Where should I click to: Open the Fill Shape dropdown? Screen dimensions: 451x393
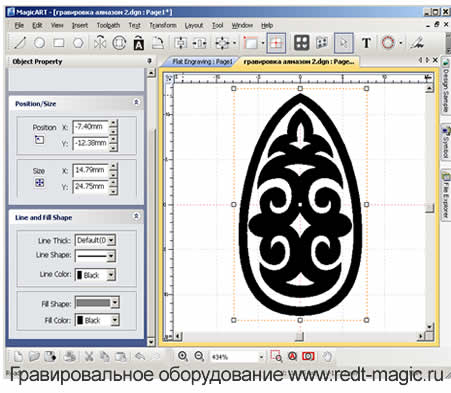point(115,303)
